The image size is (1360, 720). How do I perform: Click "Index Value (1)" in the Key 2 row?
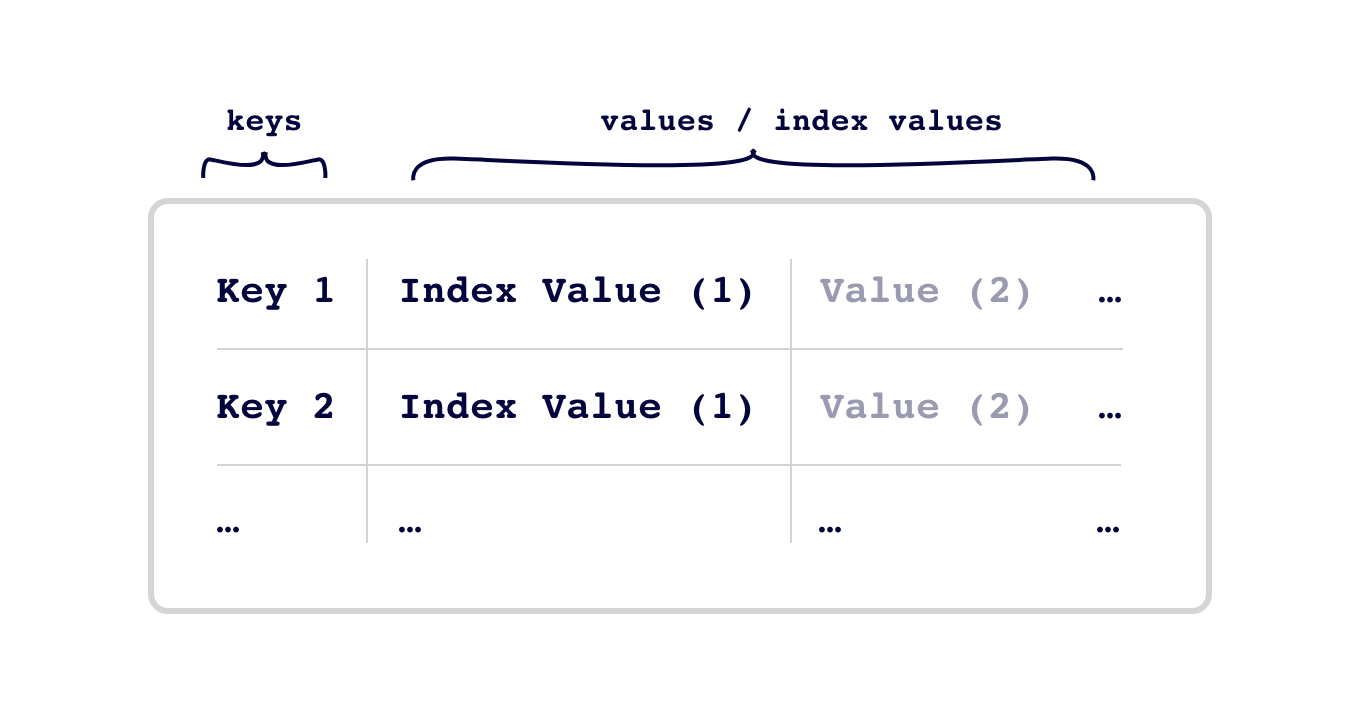(x=577, y=407)
